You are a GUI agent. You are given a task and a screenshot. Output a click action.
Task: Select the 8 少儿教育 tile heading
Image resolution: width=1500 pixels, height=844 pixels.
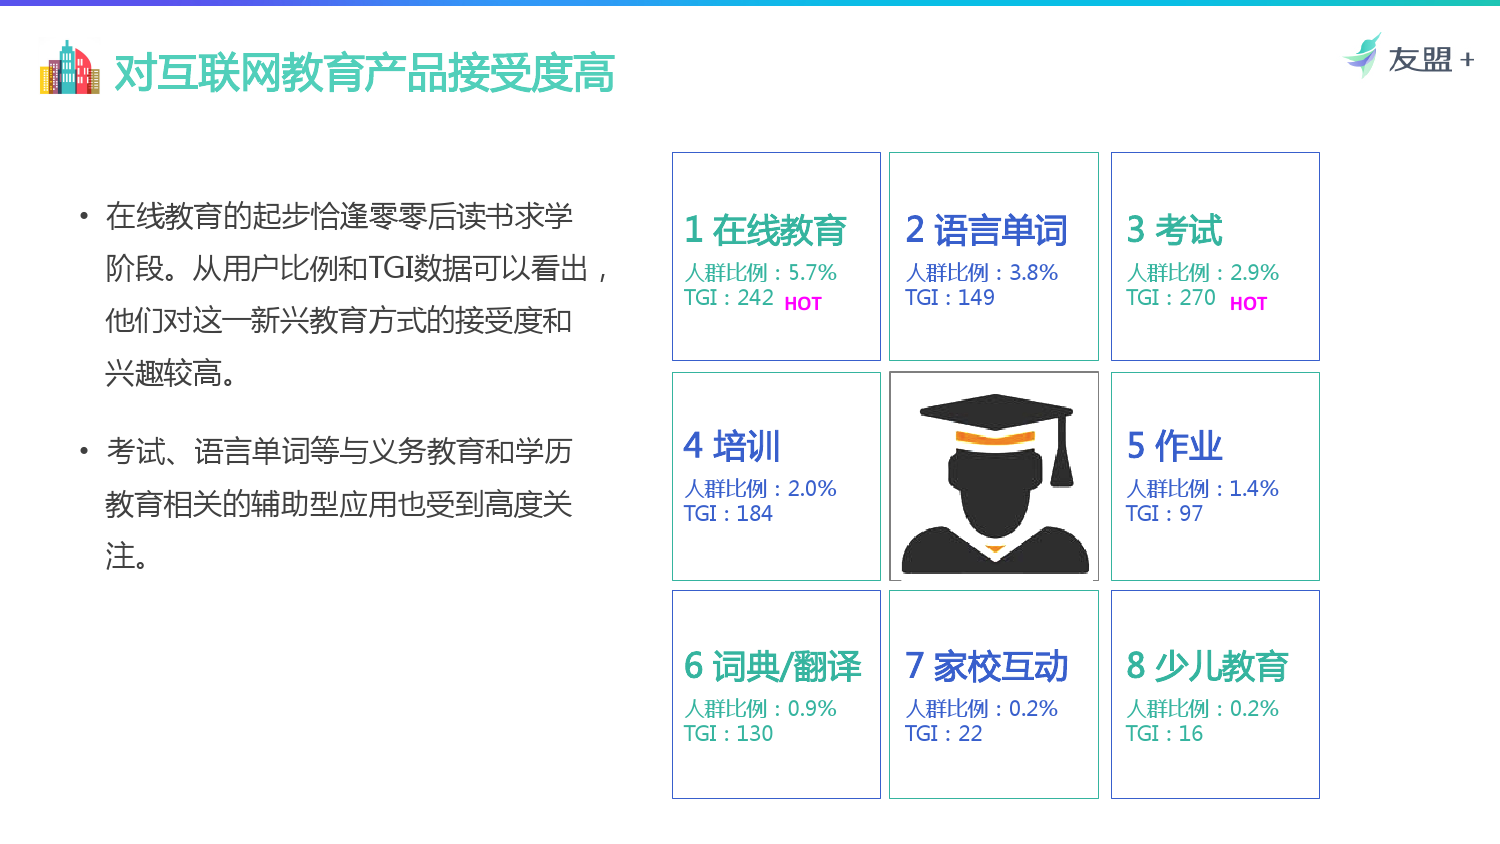point(1207,666)
